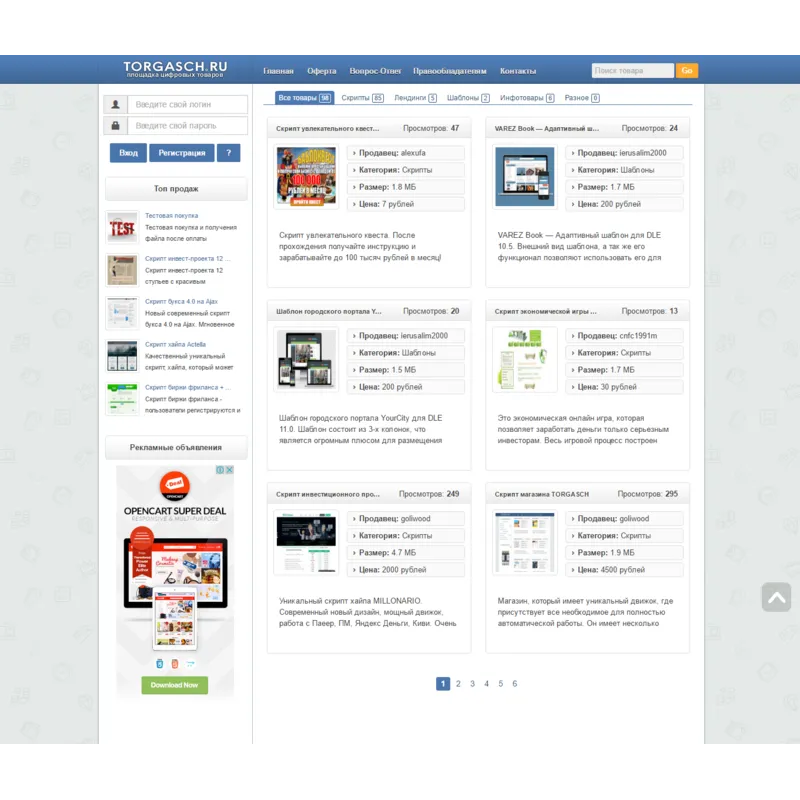This screenshot has height=800, width=800.
Task: Focus the Поиск товара search field
Action: tap(632, 71)
